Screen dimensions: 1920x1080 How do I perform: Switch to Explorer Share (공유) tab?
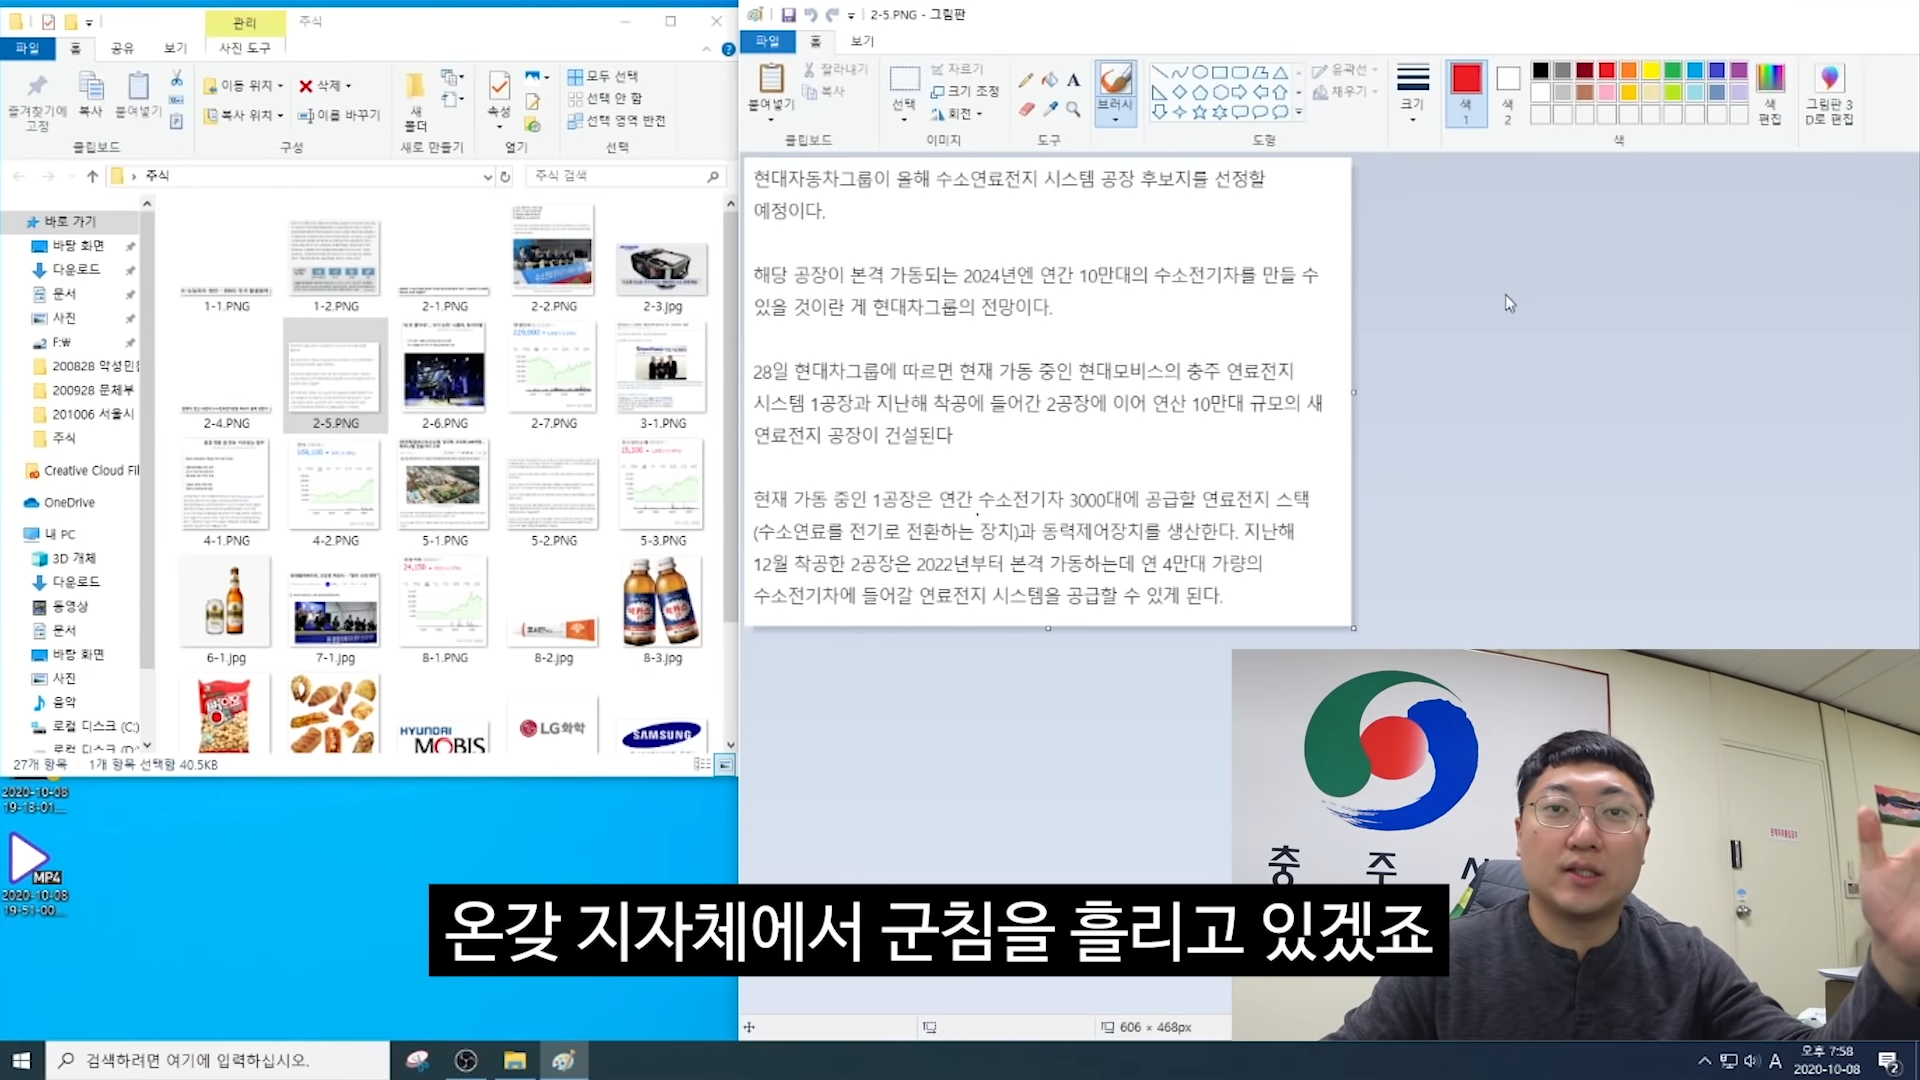[x=122, y=48]
